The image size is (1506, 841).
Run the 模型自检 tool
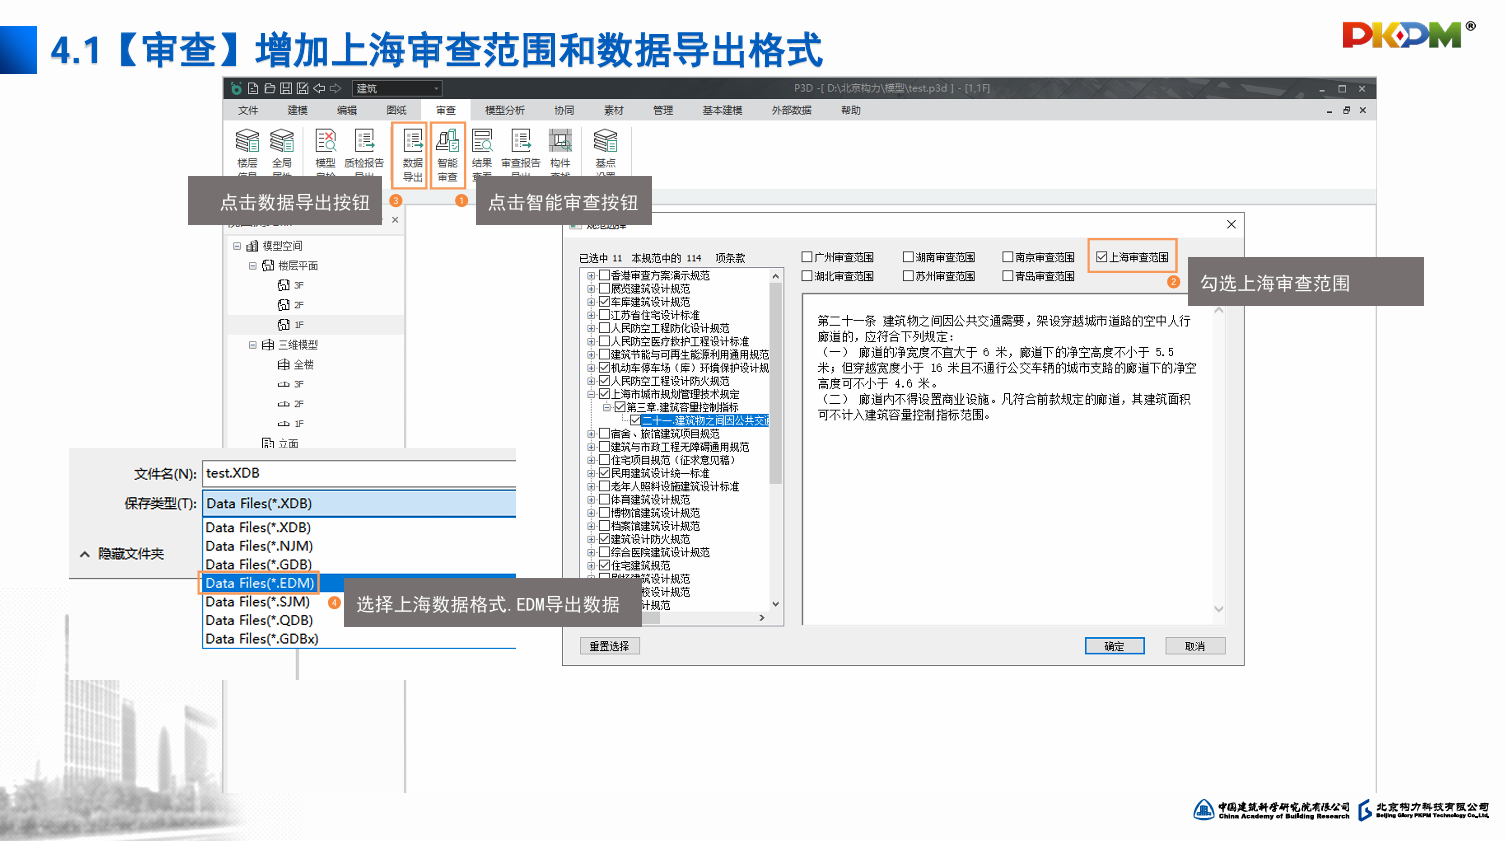click(x=326, y=141)
